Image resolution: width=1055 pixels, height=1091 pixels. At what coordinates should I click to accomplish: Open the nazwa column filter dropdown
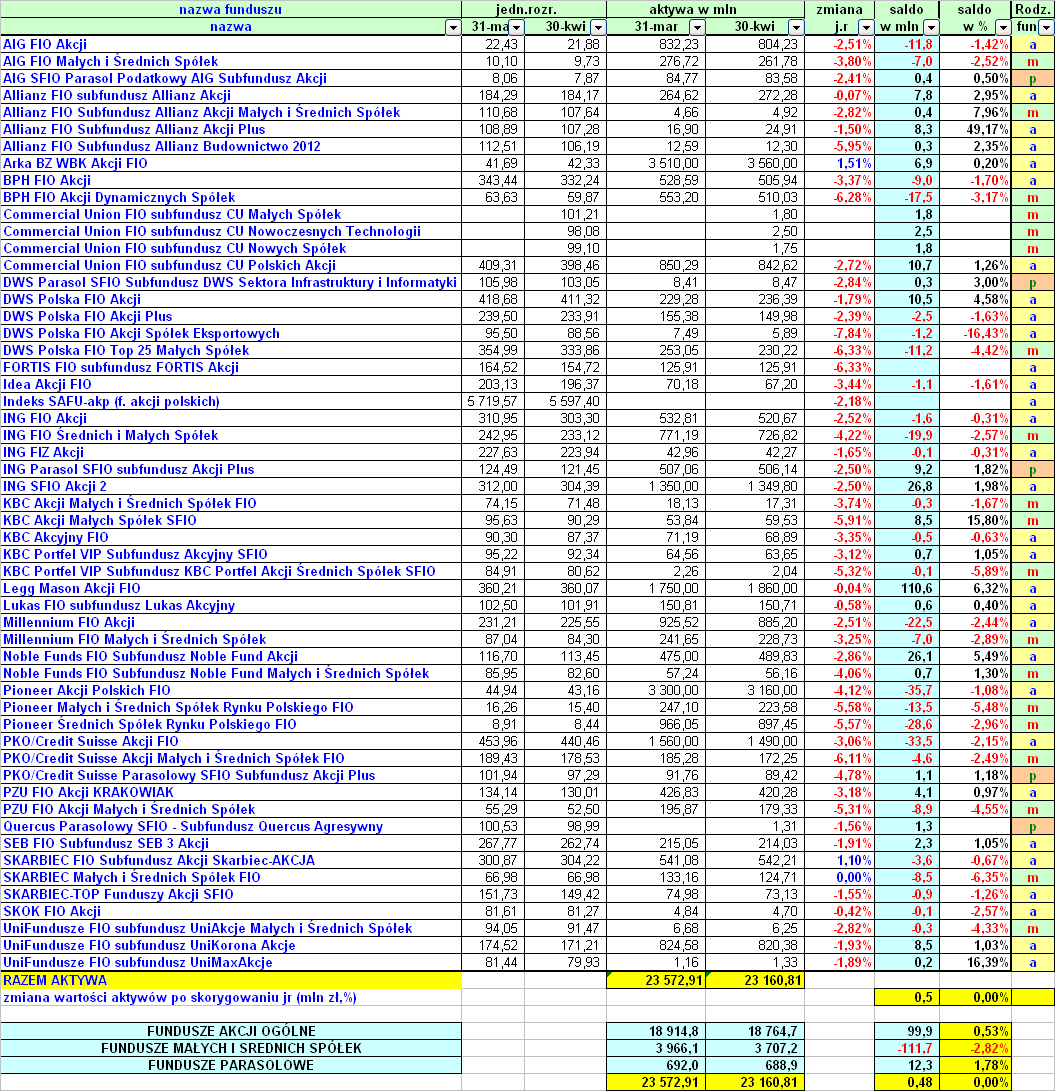(x=453, y=27)
